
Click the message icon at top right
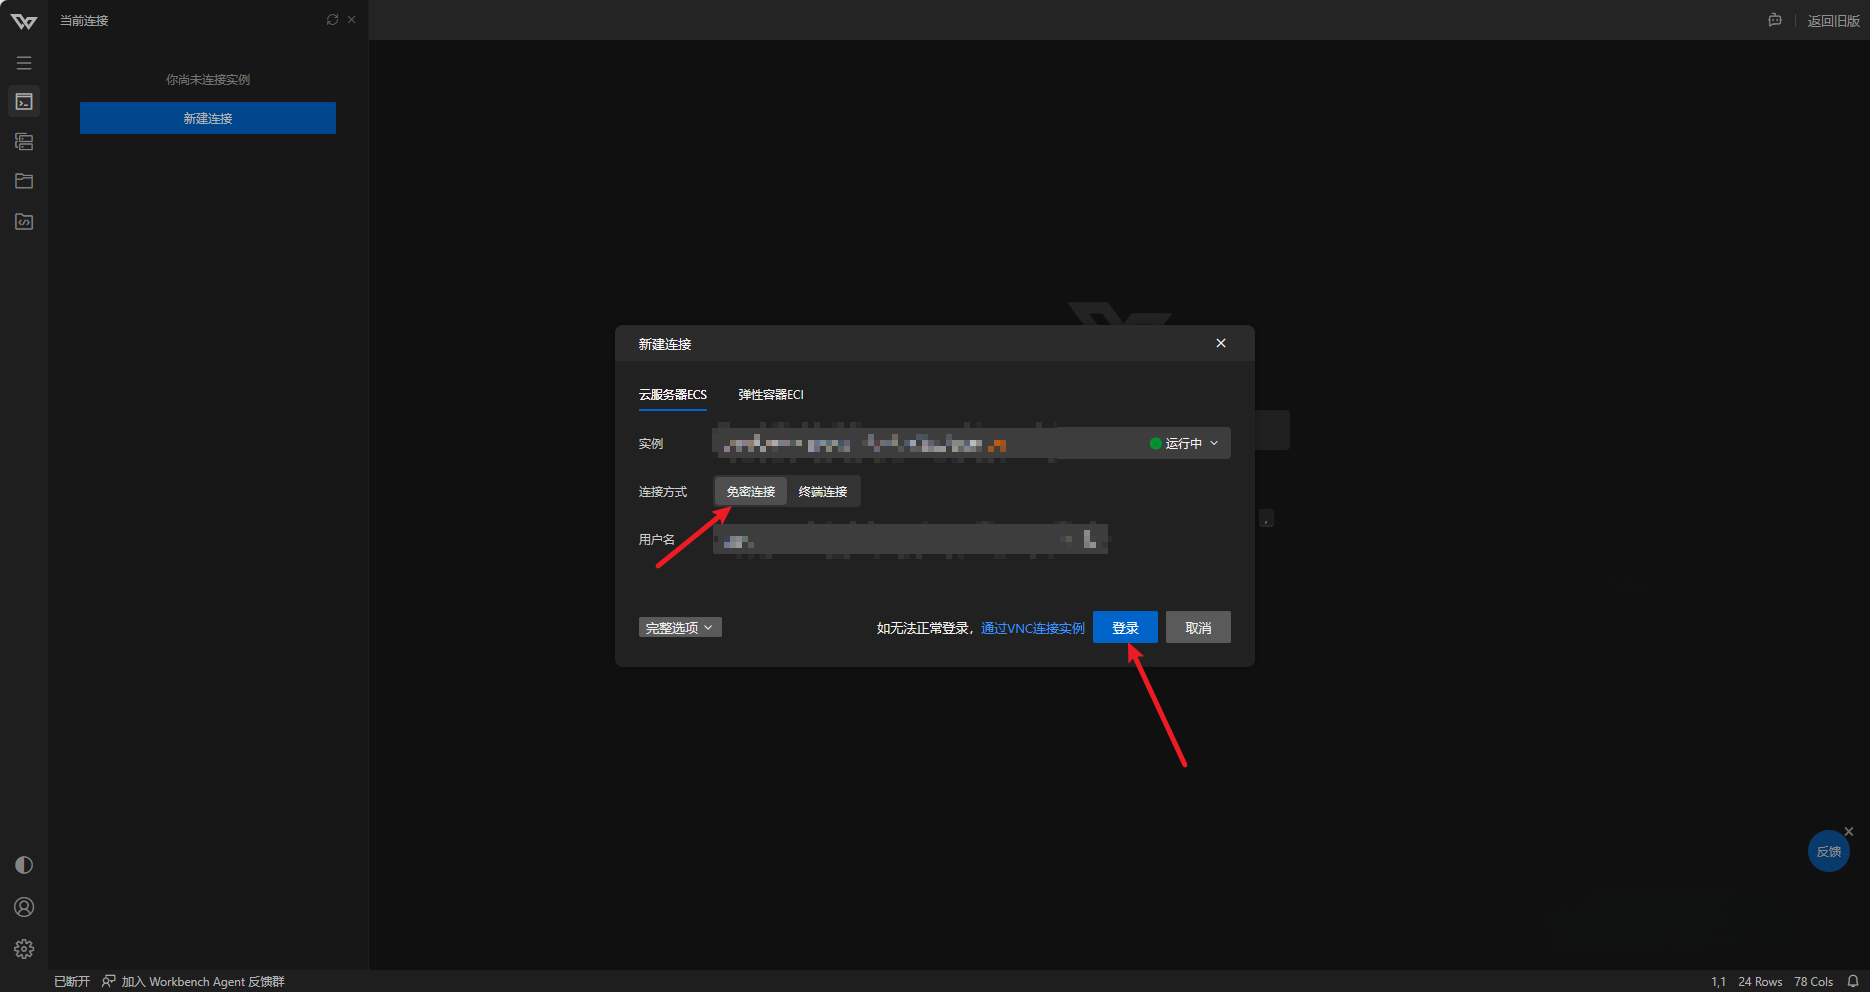coord(1775,20)
